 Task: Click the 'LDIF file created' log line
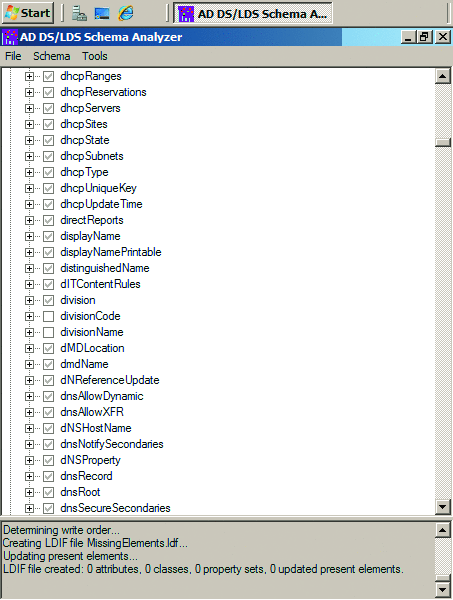(x=203, y=569)
